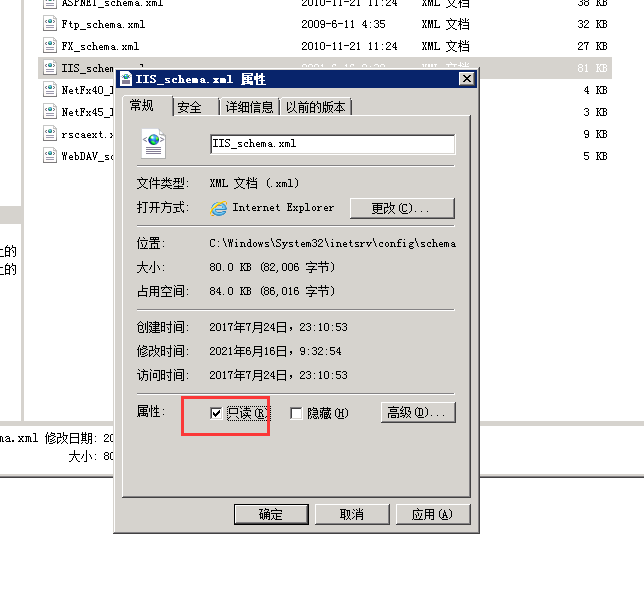Confirm with the 确定 button
The image size is (644, 609).
coord(271,514)
